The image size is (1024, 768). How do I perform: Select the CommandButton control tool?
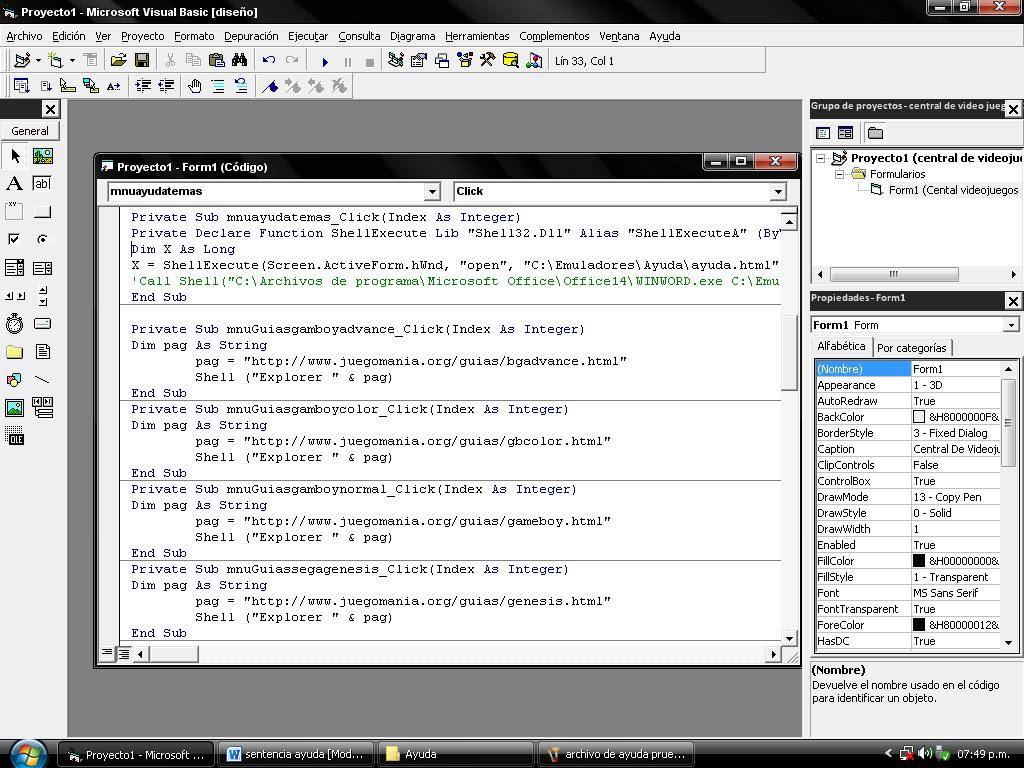tap(42, 212)
